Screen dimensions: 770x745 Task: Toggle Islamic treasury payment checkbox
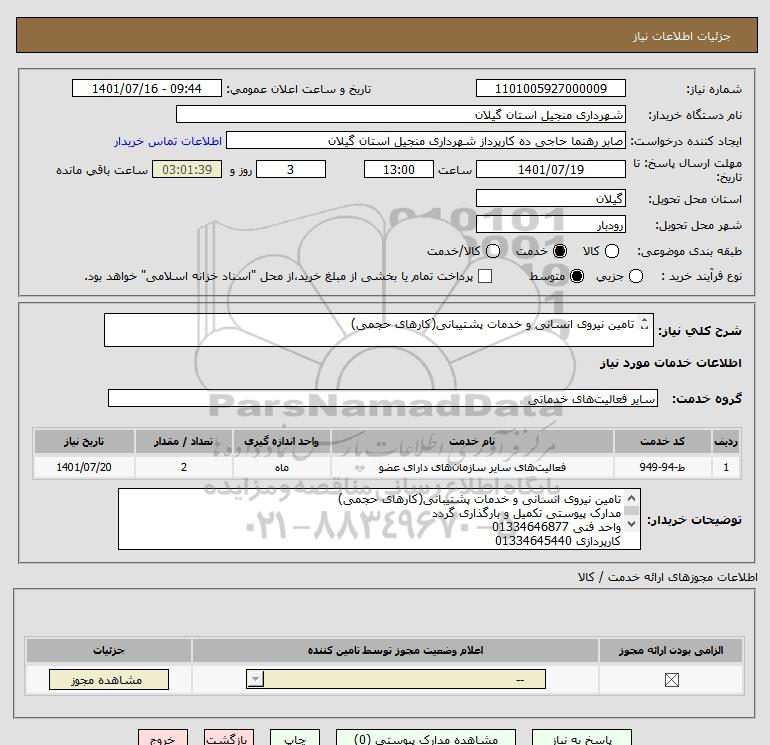(x=485, y=276)
